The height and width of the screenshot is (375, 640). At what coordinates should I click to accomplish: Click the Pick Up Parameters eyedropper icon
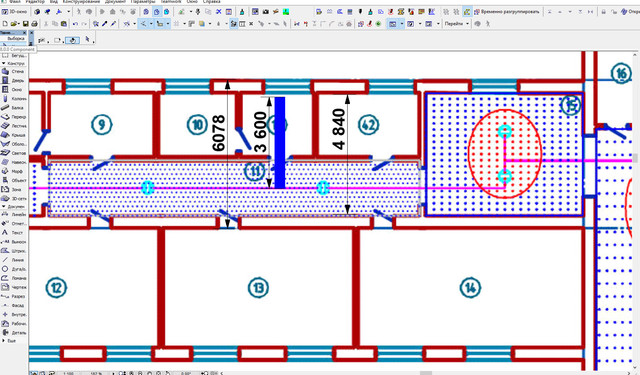pyautogui.click(x=104, y=24)
